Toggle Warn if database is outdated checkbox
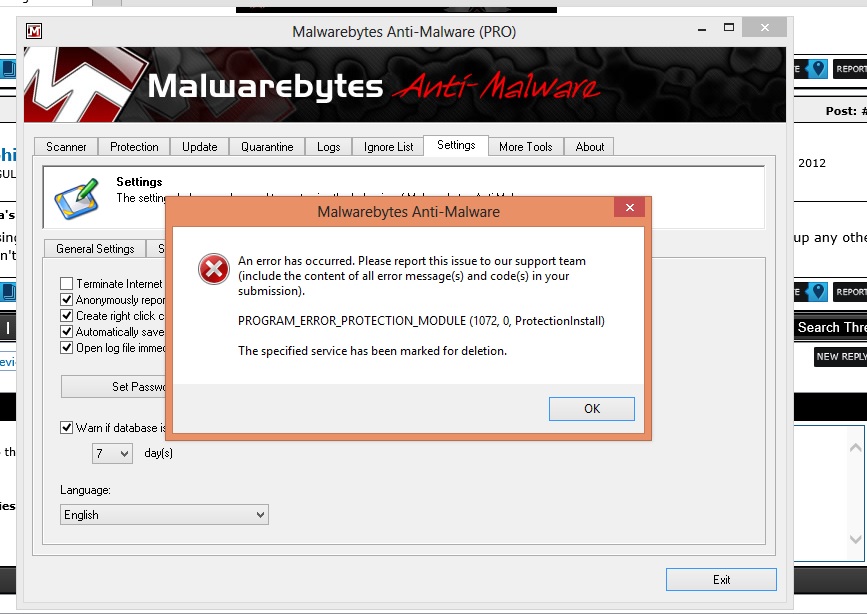The image size is (867, 614). [x=66, y=428]
